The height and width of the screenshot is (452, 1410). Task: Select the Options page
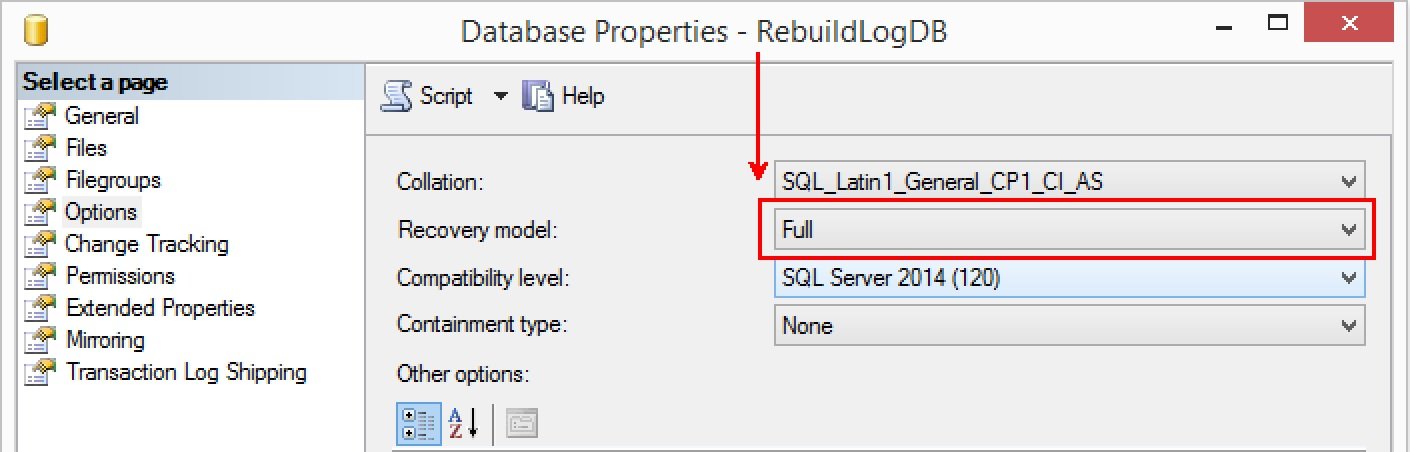coord(101,212)
